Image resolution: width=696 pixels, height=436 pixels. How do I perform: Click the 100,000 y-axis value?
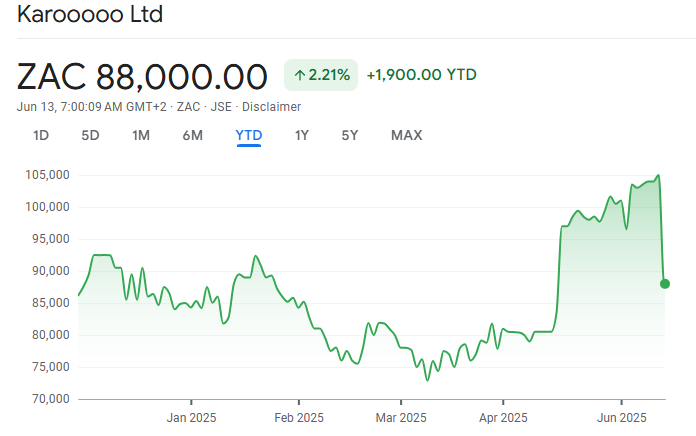point(47,207)
